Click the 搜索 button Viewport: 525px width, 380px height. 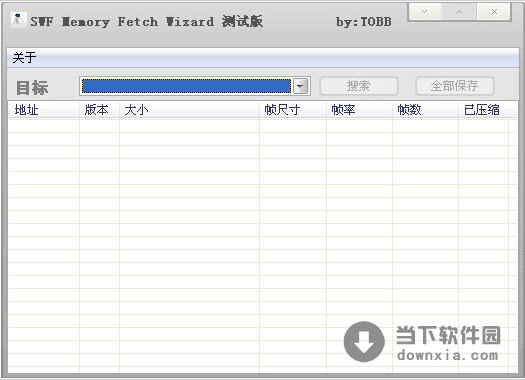(359, 86)
